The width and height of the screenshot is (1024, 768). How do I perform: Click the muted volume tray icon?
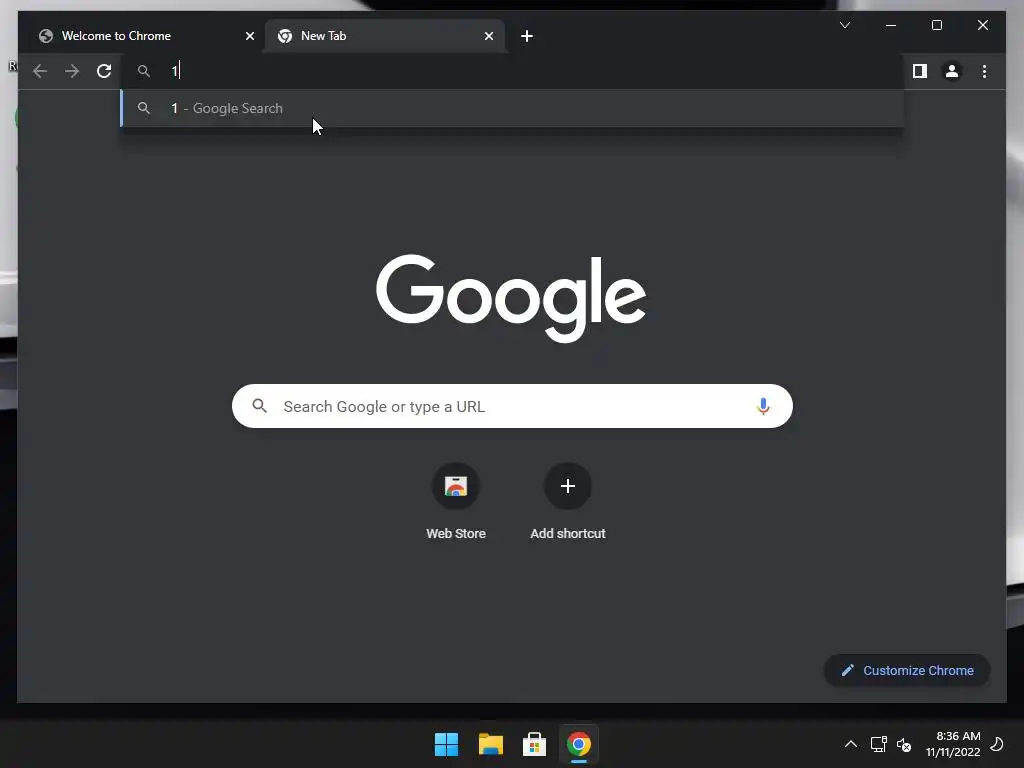pos(904,744)
